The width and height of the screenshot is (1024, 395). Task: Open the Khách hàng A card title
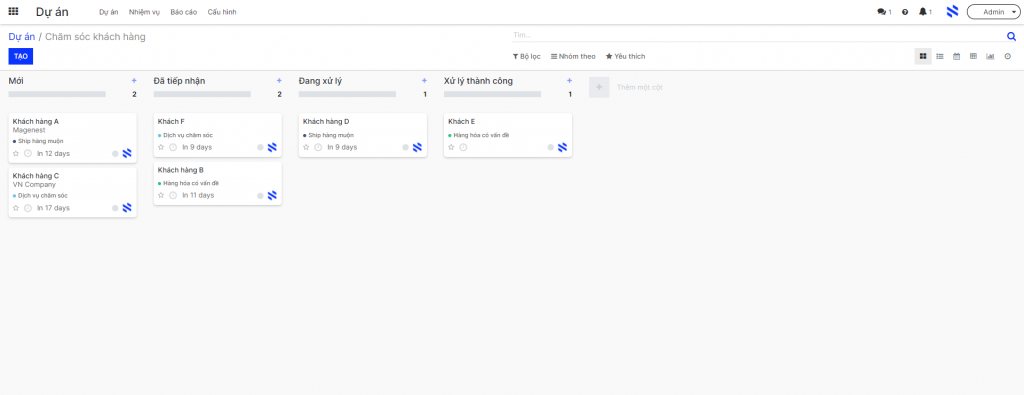pyautogui.click(x=36, y=121)
